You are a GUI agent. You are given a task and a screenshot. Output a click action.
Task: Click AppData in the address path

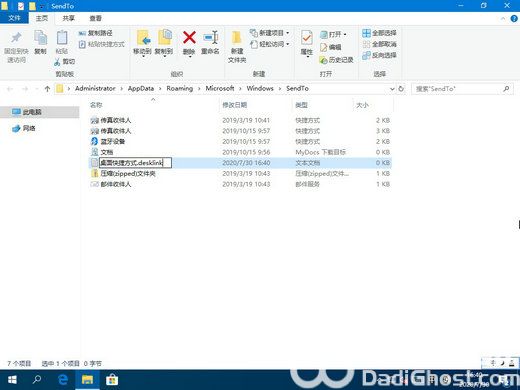tap(141, 88)
